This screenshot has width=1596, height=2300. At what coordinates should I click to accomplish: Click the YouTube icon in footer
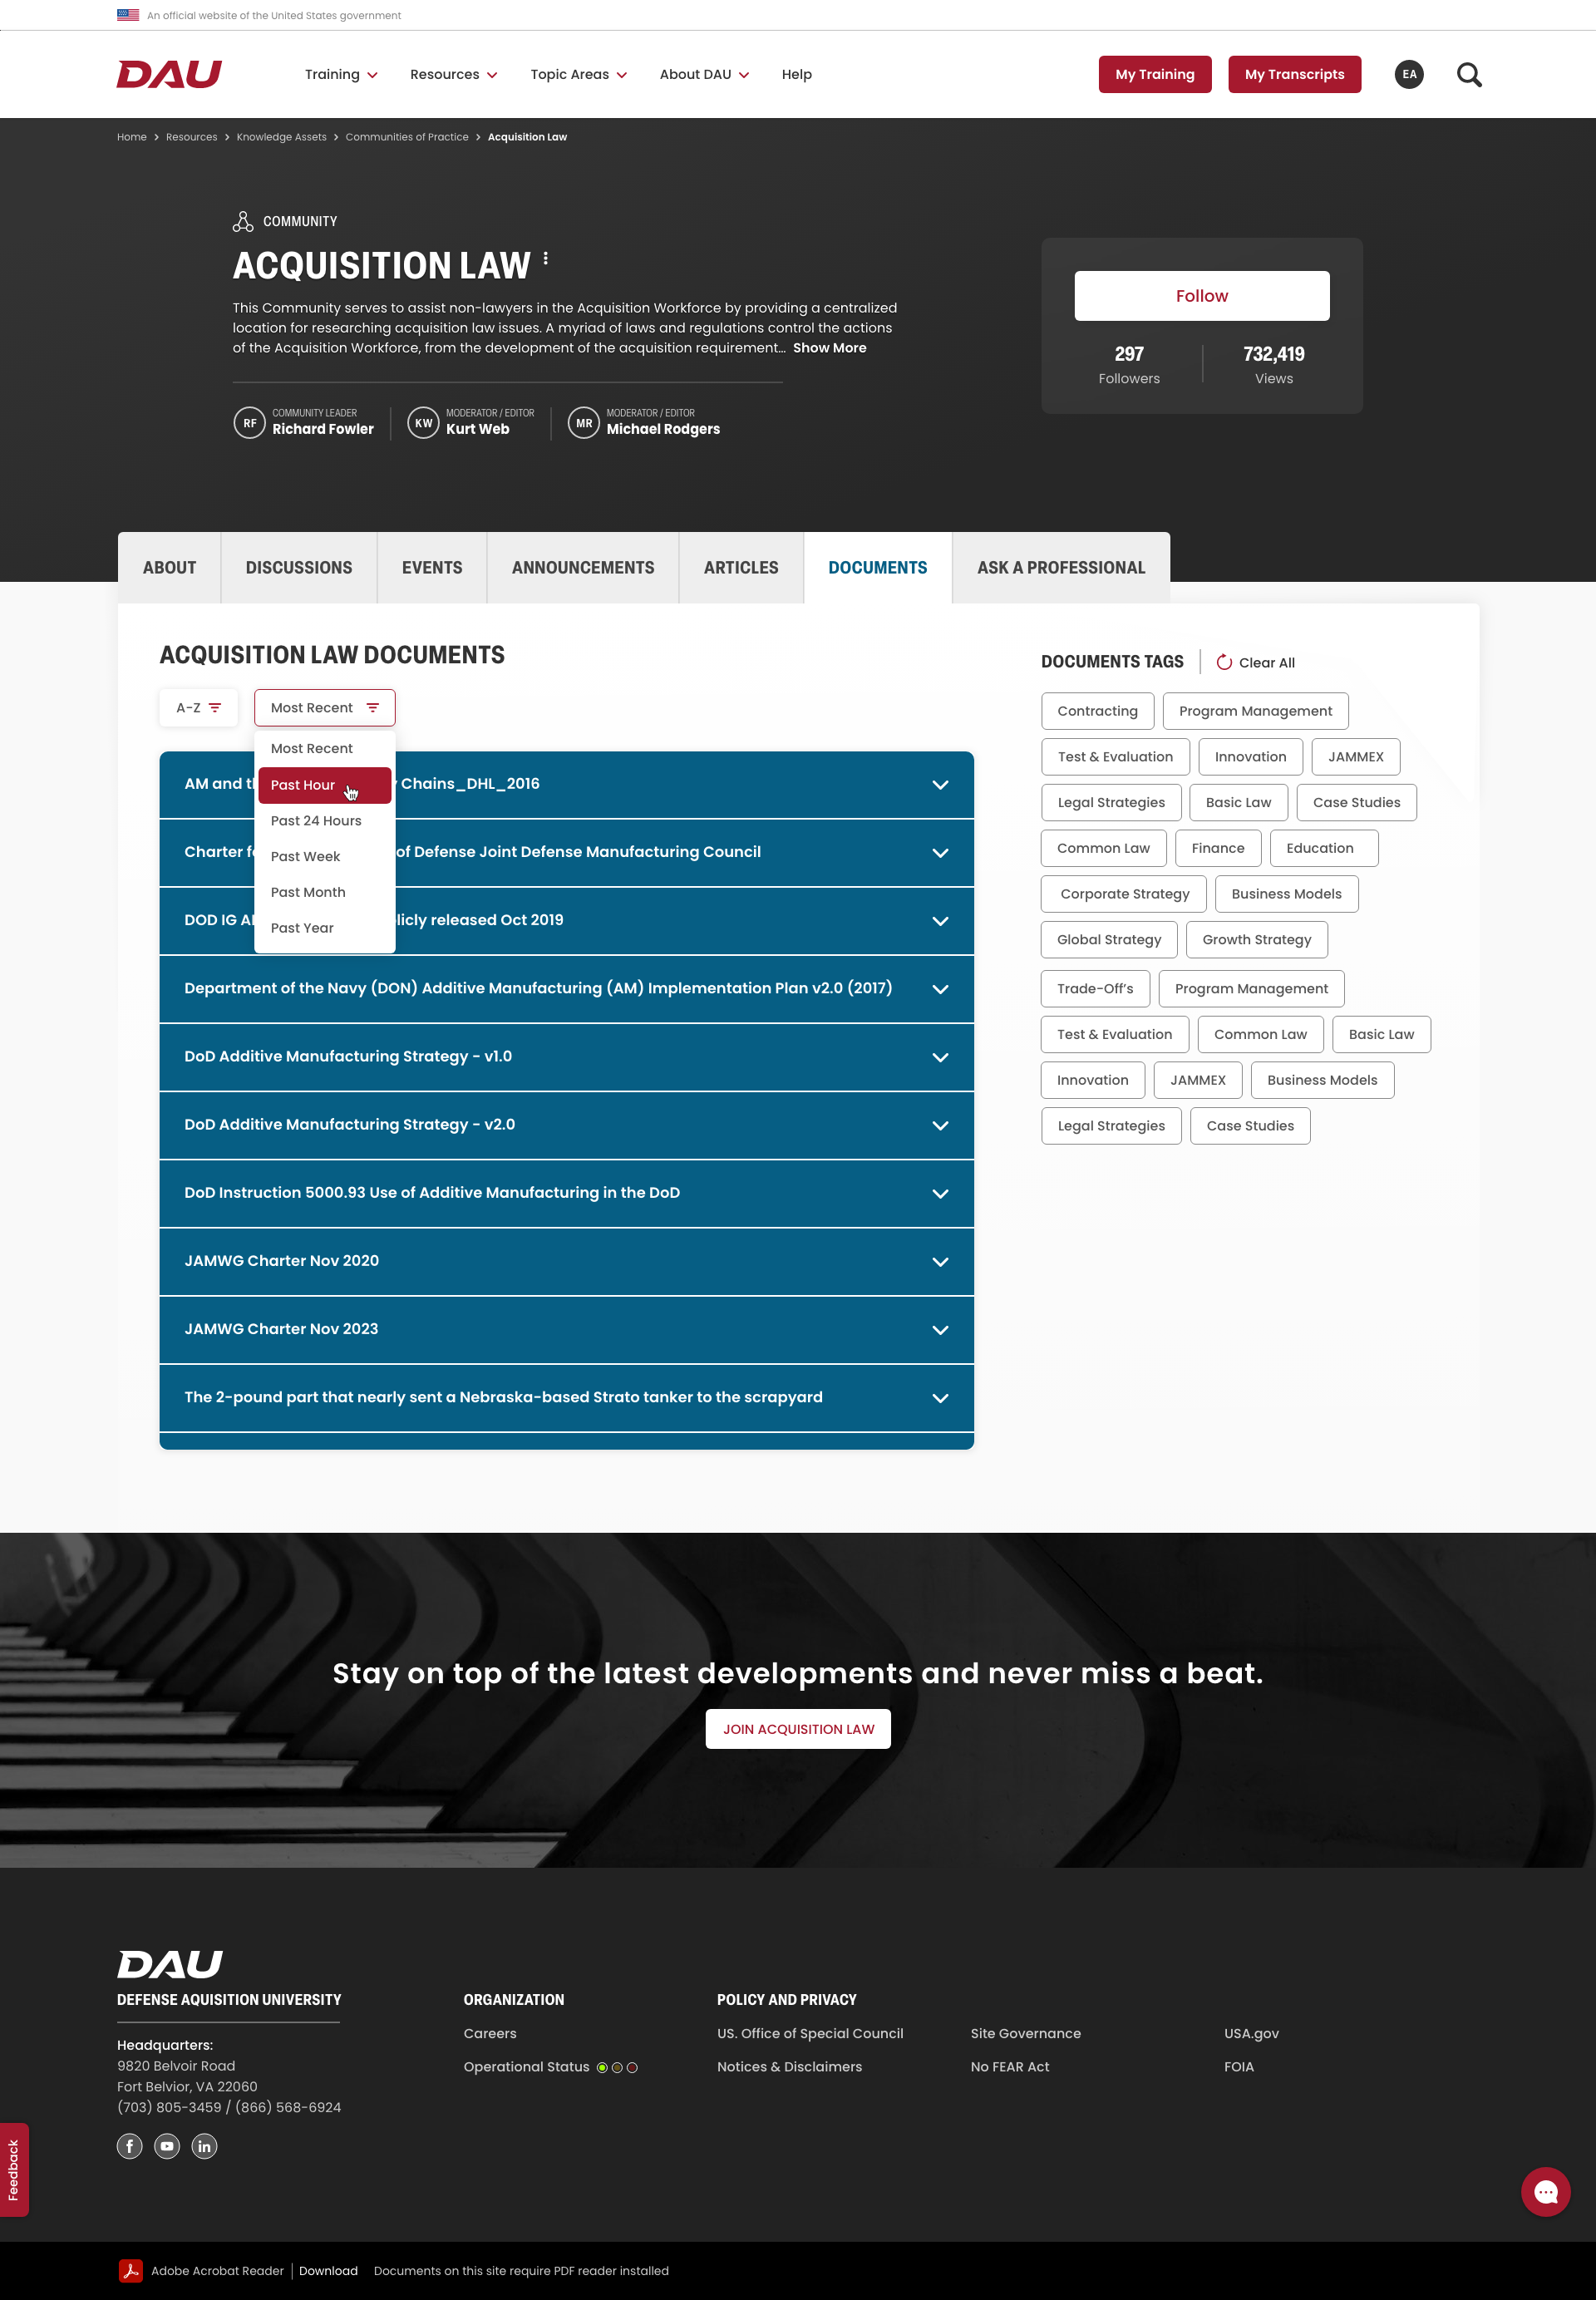167,2146
